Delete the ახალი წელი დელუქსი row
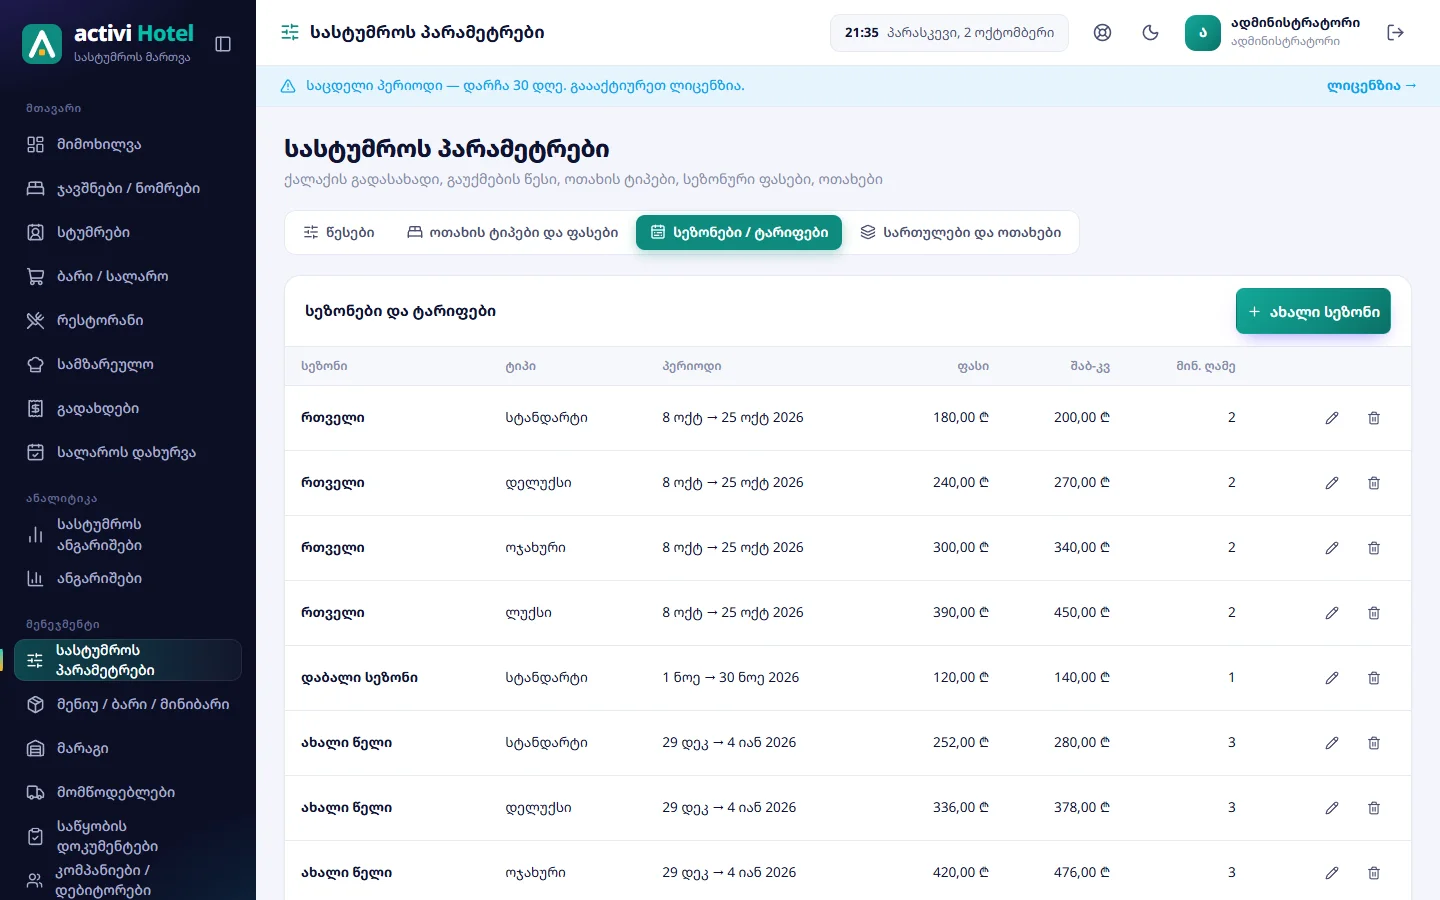The image size is (1440, 900). click(1374, 808)
